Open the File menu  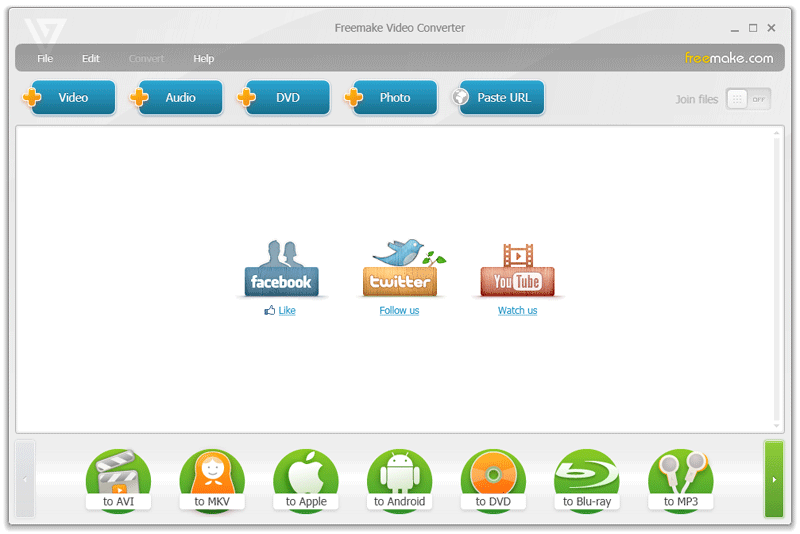(45, 59)
